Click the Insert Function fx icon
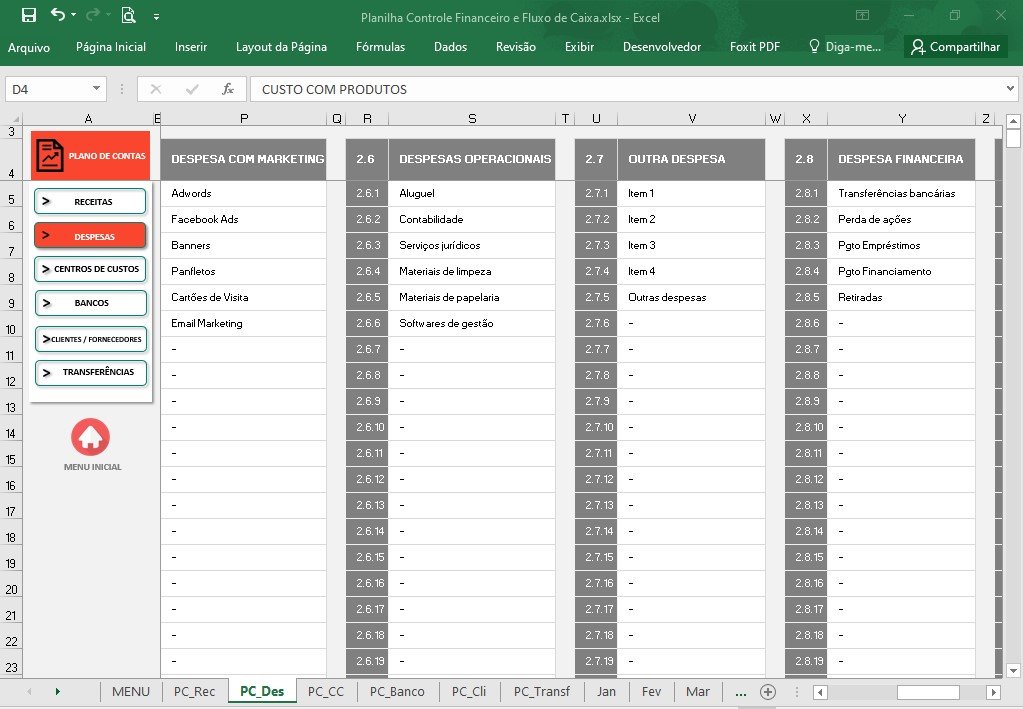Screen dimensions: 1023x709 [x=227, y=89]
